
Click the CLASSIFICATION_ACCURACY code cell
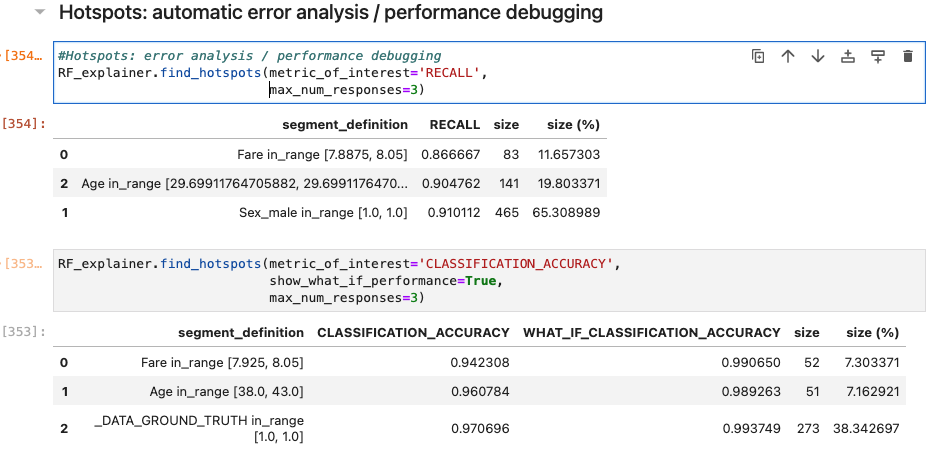pyautogui.click(x=489, y=281)
